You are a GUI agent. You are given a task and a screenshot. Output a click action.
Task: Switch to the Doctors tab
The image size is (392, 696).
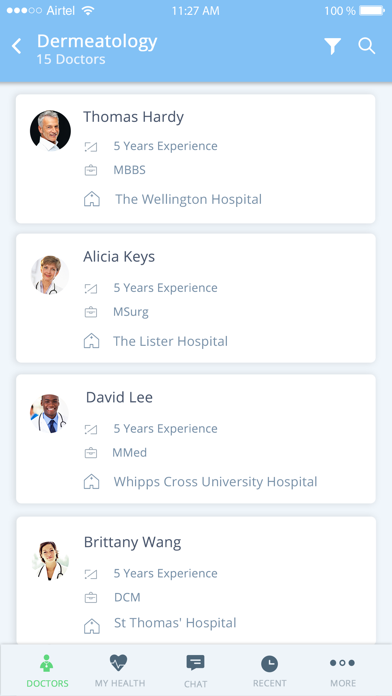[48, 671]
